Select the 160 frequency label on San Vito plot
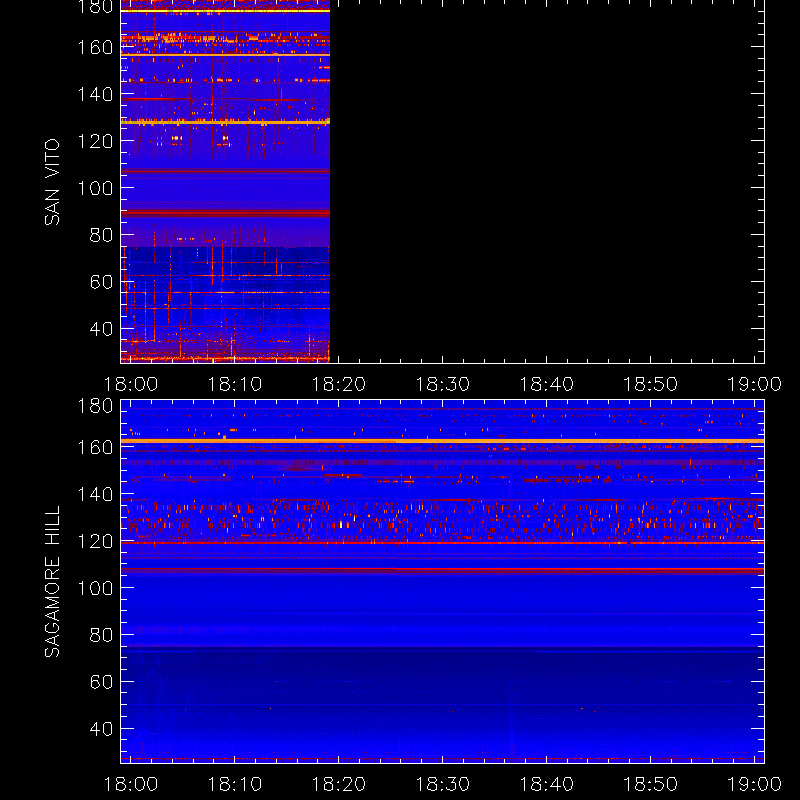Screen dimensions: 800x800 95,47
